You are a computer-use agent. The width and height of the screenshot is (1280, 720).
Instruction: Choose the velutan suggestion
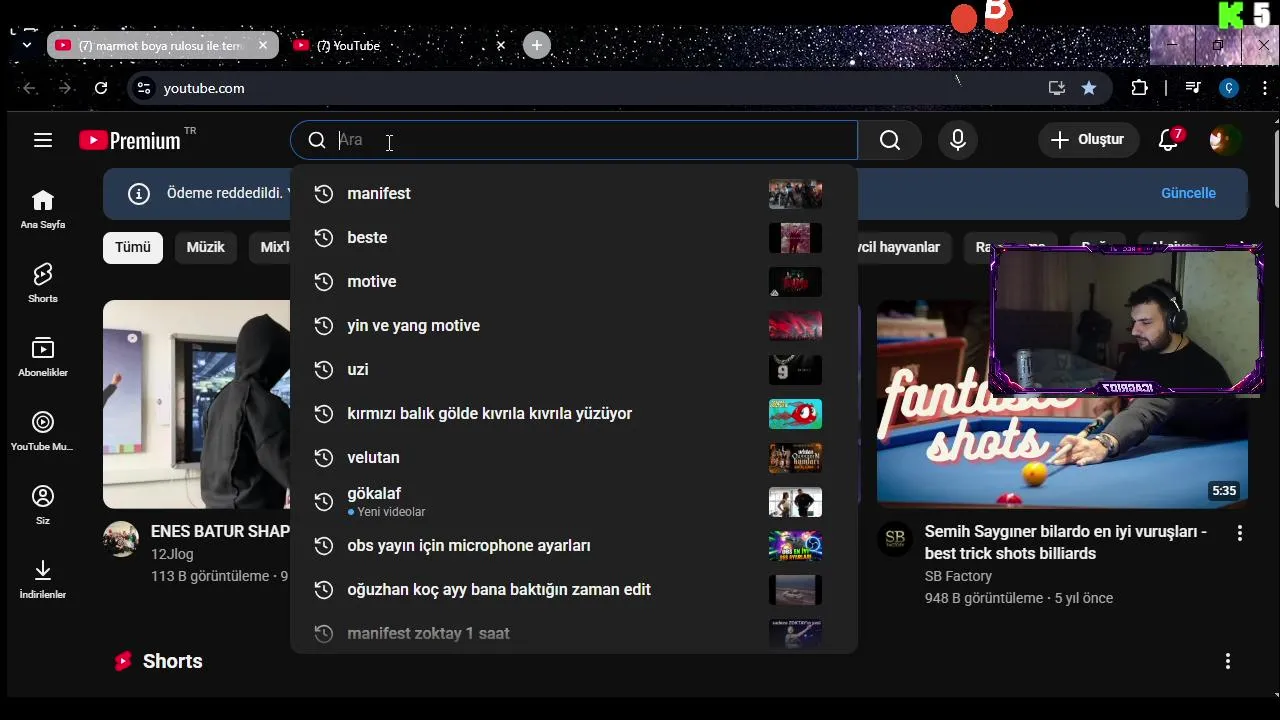(x=574, y=458)
